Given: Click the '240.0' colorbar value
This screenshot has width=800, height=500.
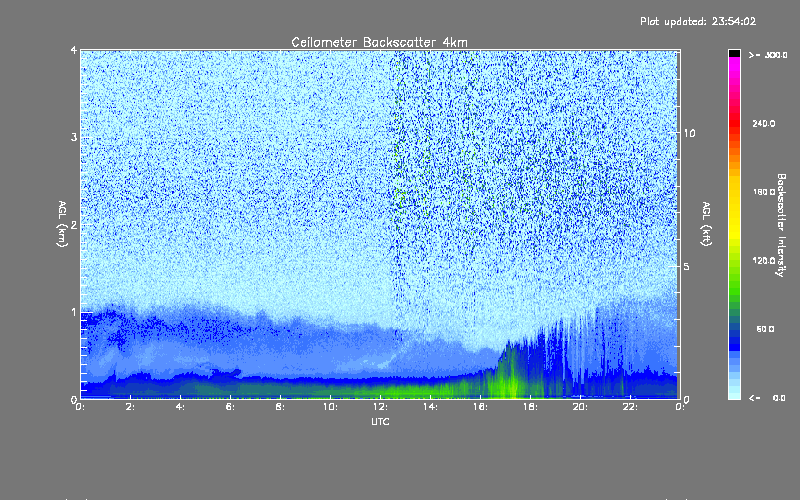Looking at the screenshot, I should 764,123.
